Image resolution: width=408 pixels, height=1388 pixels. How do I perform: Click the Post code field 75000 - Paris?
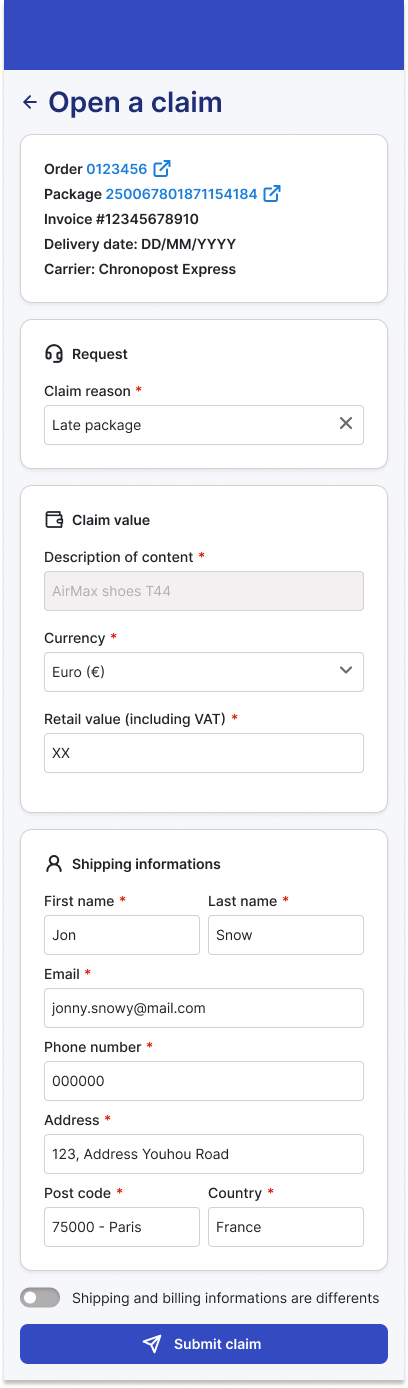tap(122, 1227)
